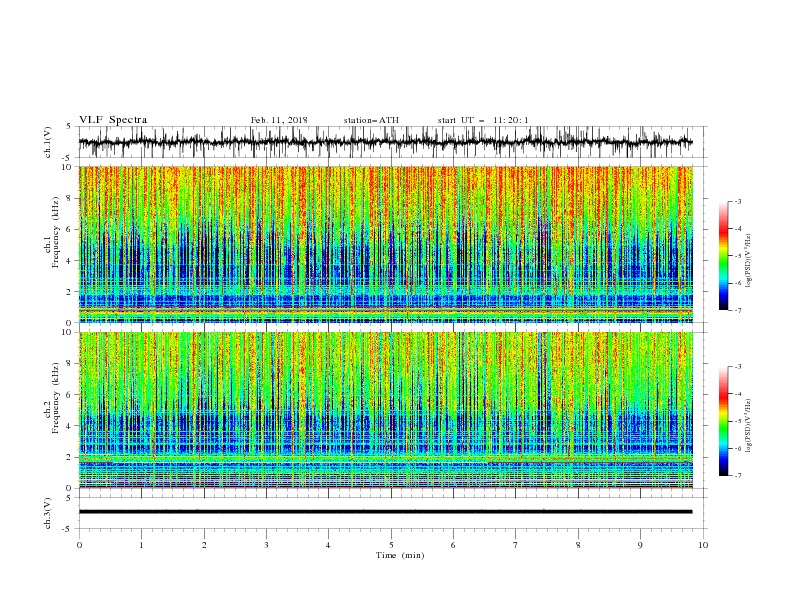Click the "station=ATH" header label
This screenshot has width=792, height=612.
371,120
